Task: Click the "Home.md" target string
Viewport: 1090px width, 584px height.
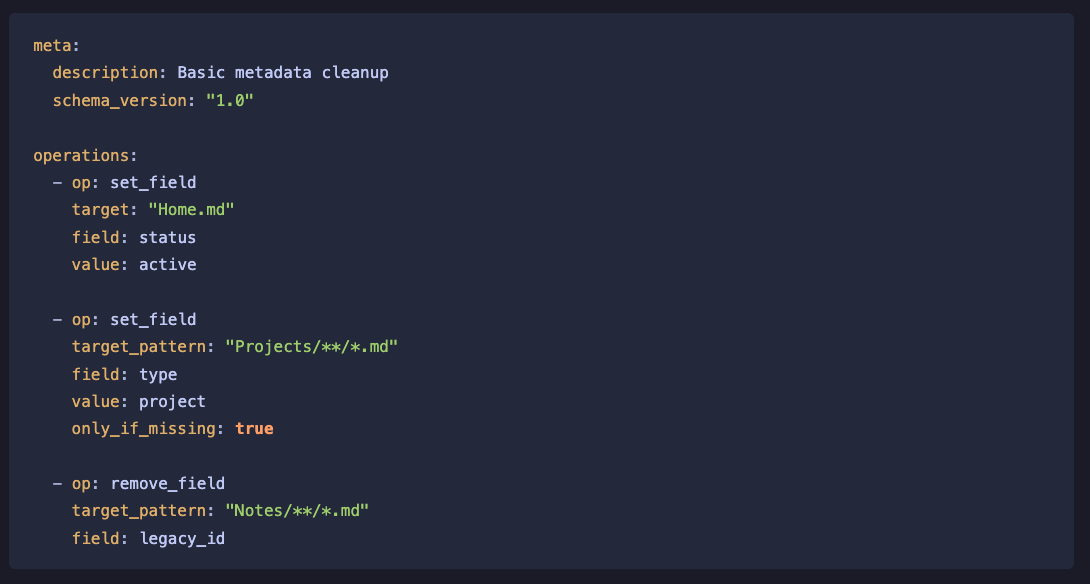Action: coord(191,210)
